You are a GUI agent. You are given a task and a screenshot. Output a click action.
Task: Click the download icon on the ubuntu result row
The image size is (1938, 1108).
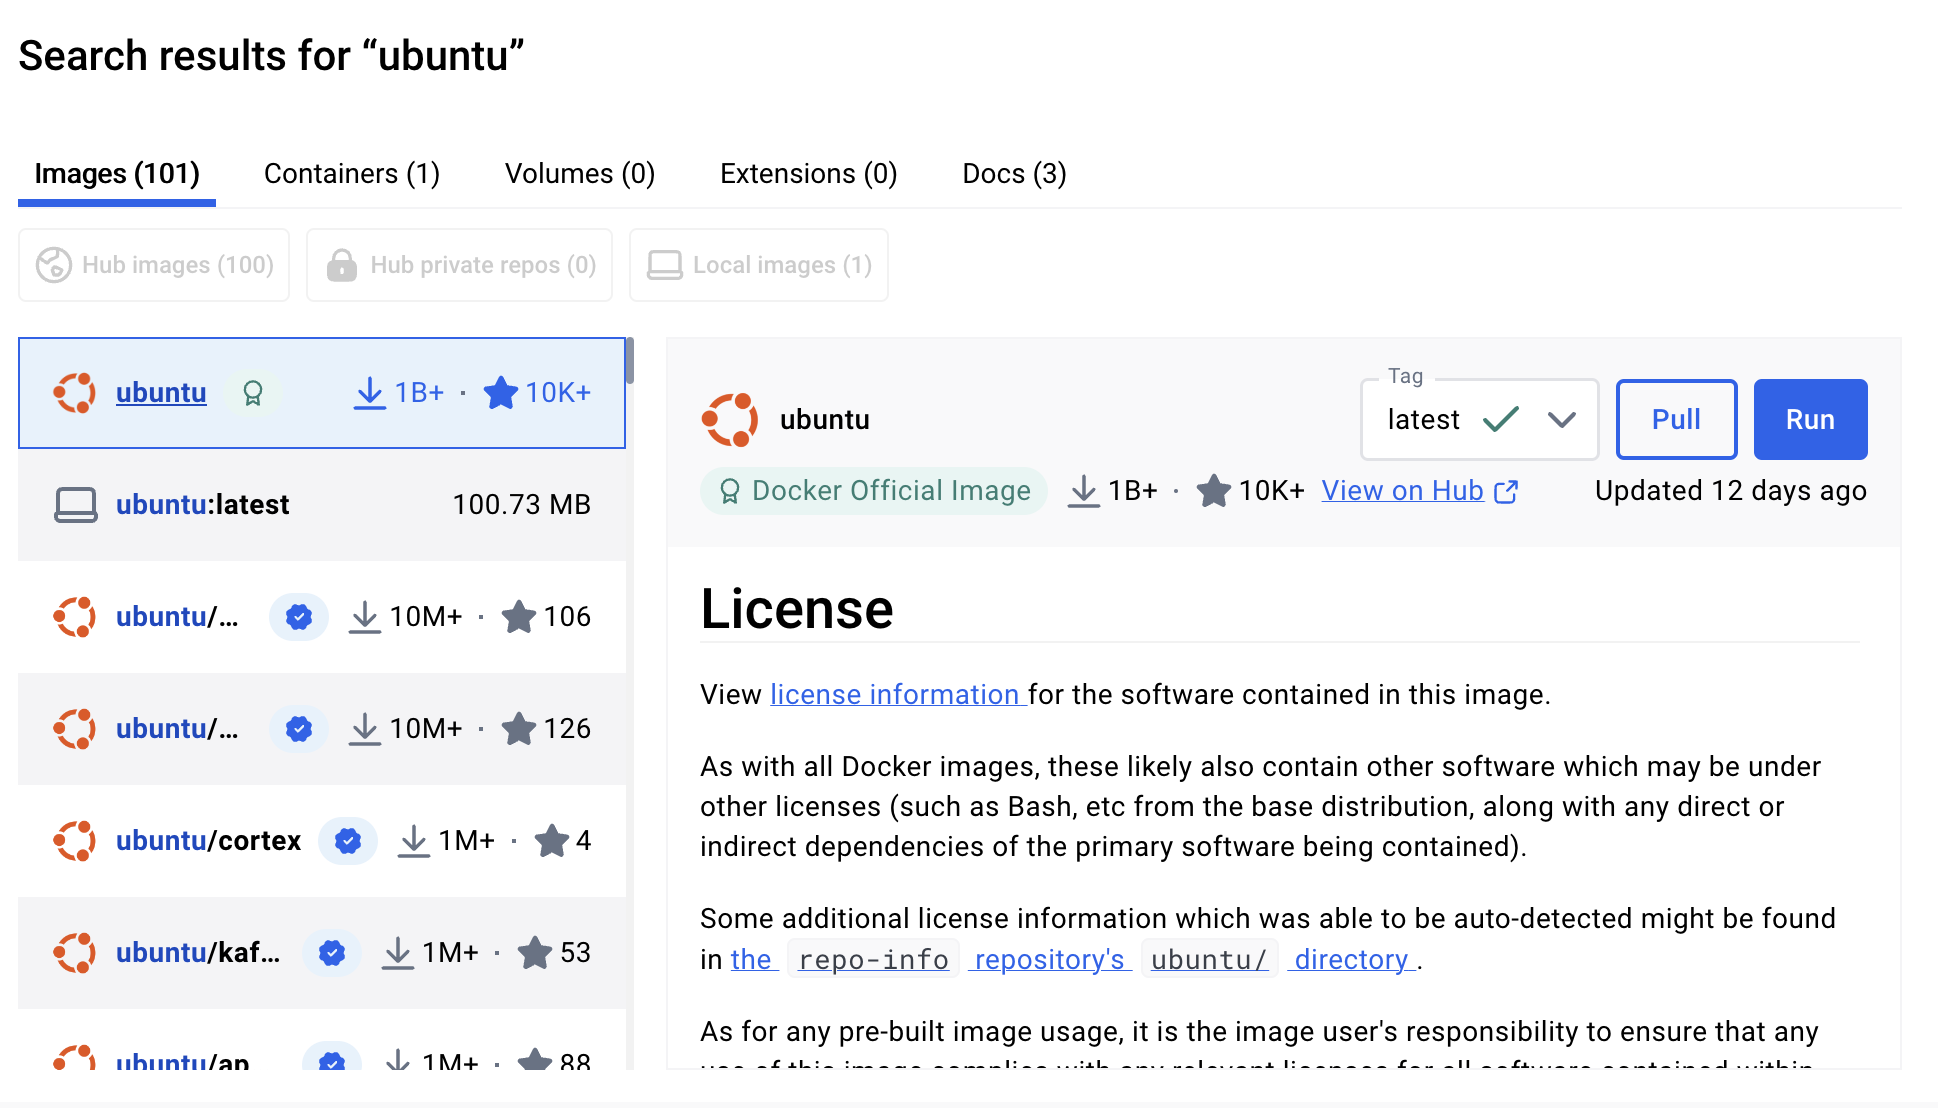[x=369, y=393]
